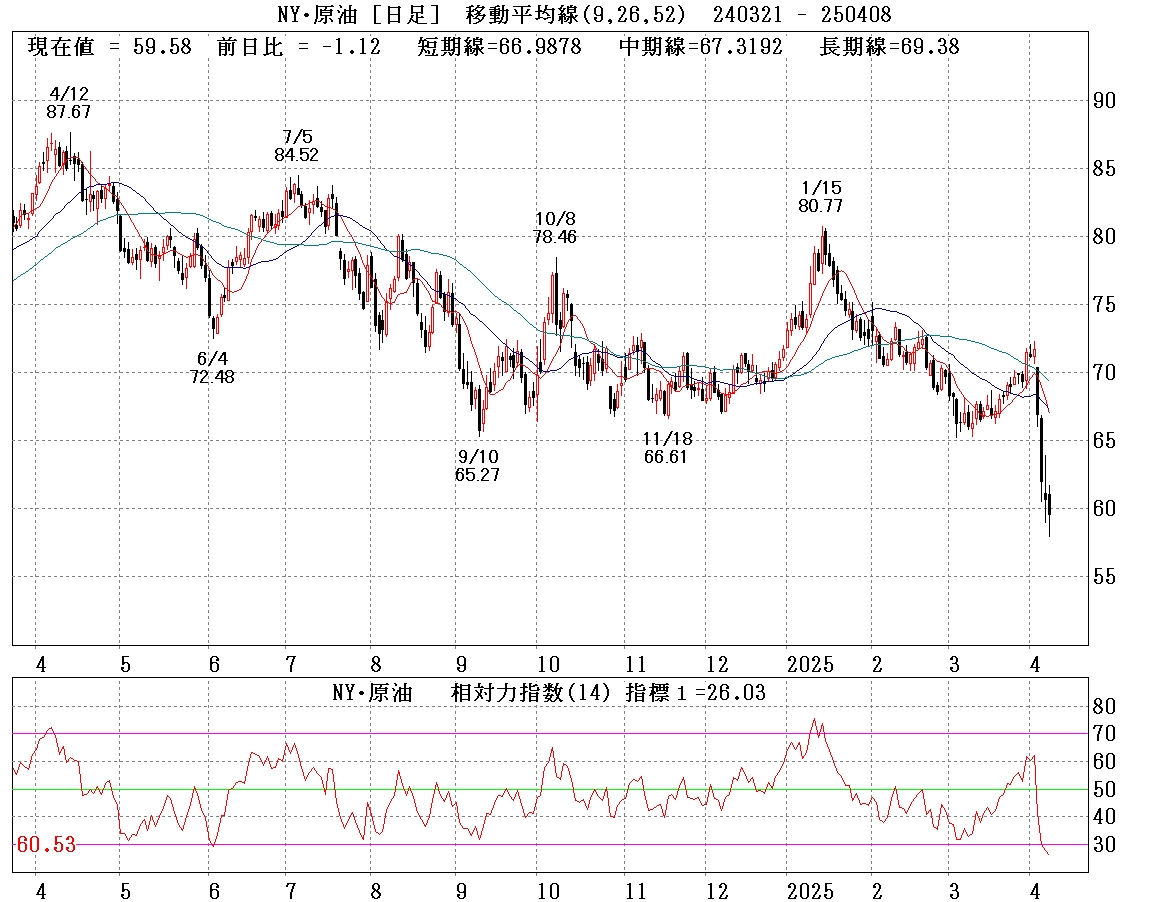The image size is (1171, 902).
Task: Click the 1/15 high label of 80.77
Action: (820, 198)
